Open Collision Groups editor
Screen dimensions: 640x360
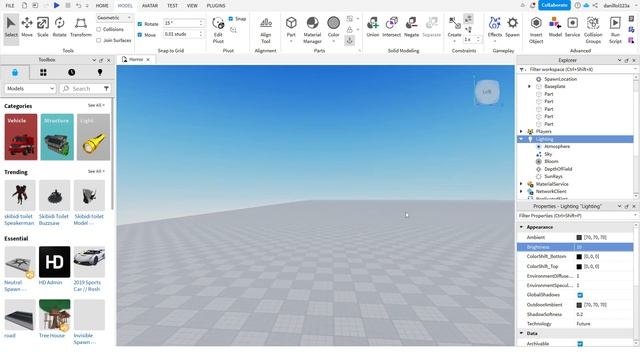click(x=593, y=29)
